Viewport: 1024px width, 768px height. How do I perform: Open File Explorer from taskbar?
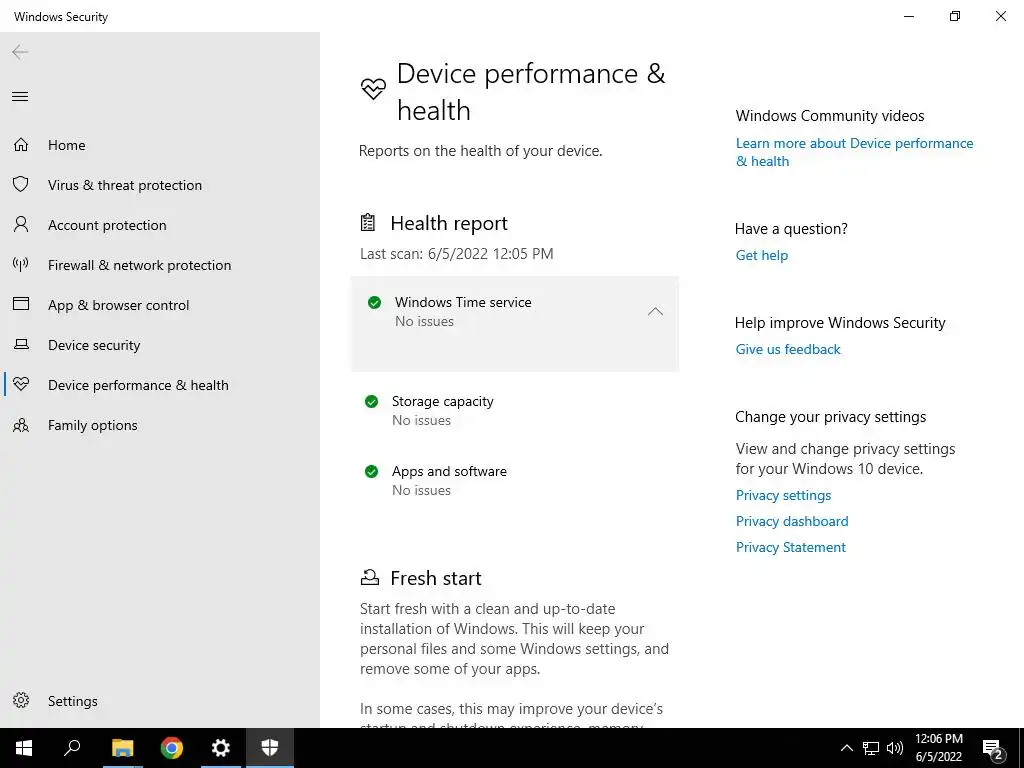(122, 748)
